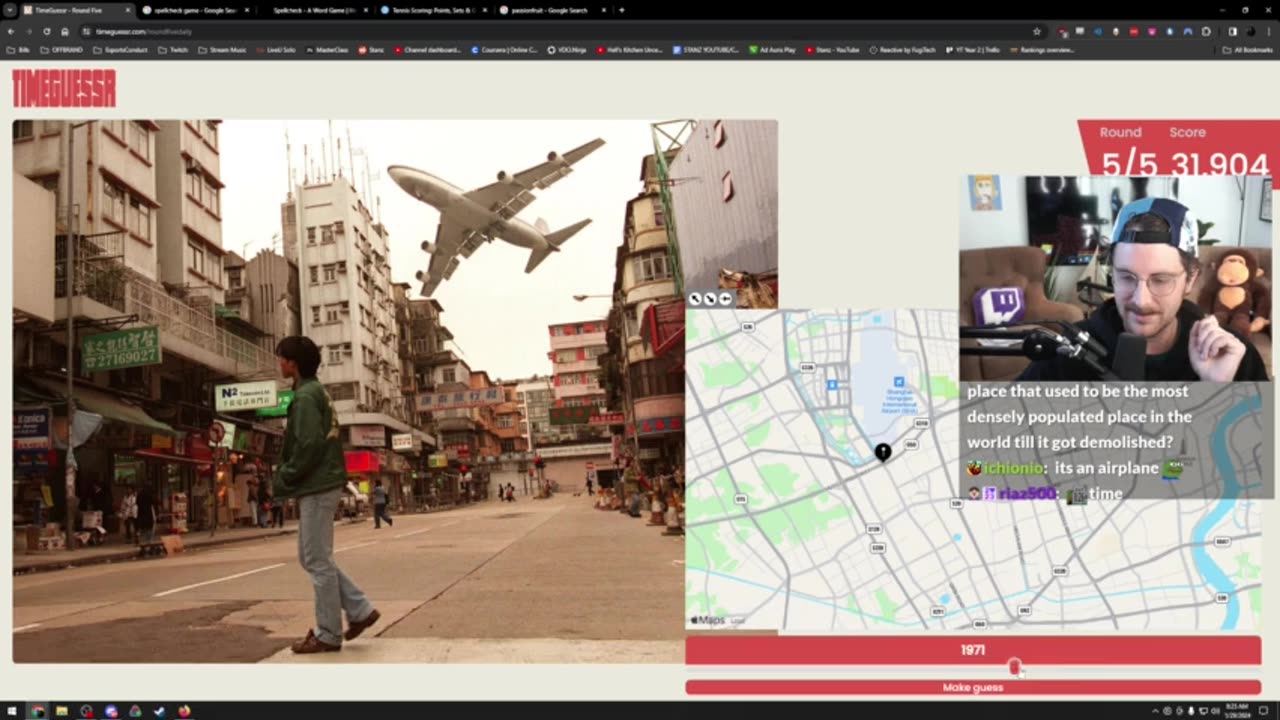This screenshot has width=1280, height=720.
Task: Open the tab search dropdown arrow
Action: (9, 10)
